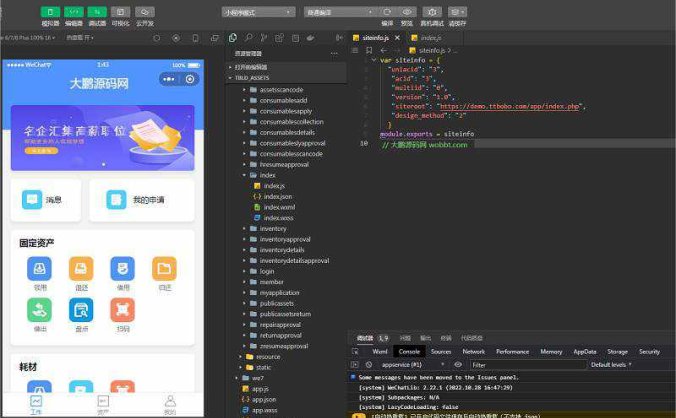Click the Docker whale icon in sidebar
Image resolution: width=676 pixels, height=418 pixels.
click(310, 38)
